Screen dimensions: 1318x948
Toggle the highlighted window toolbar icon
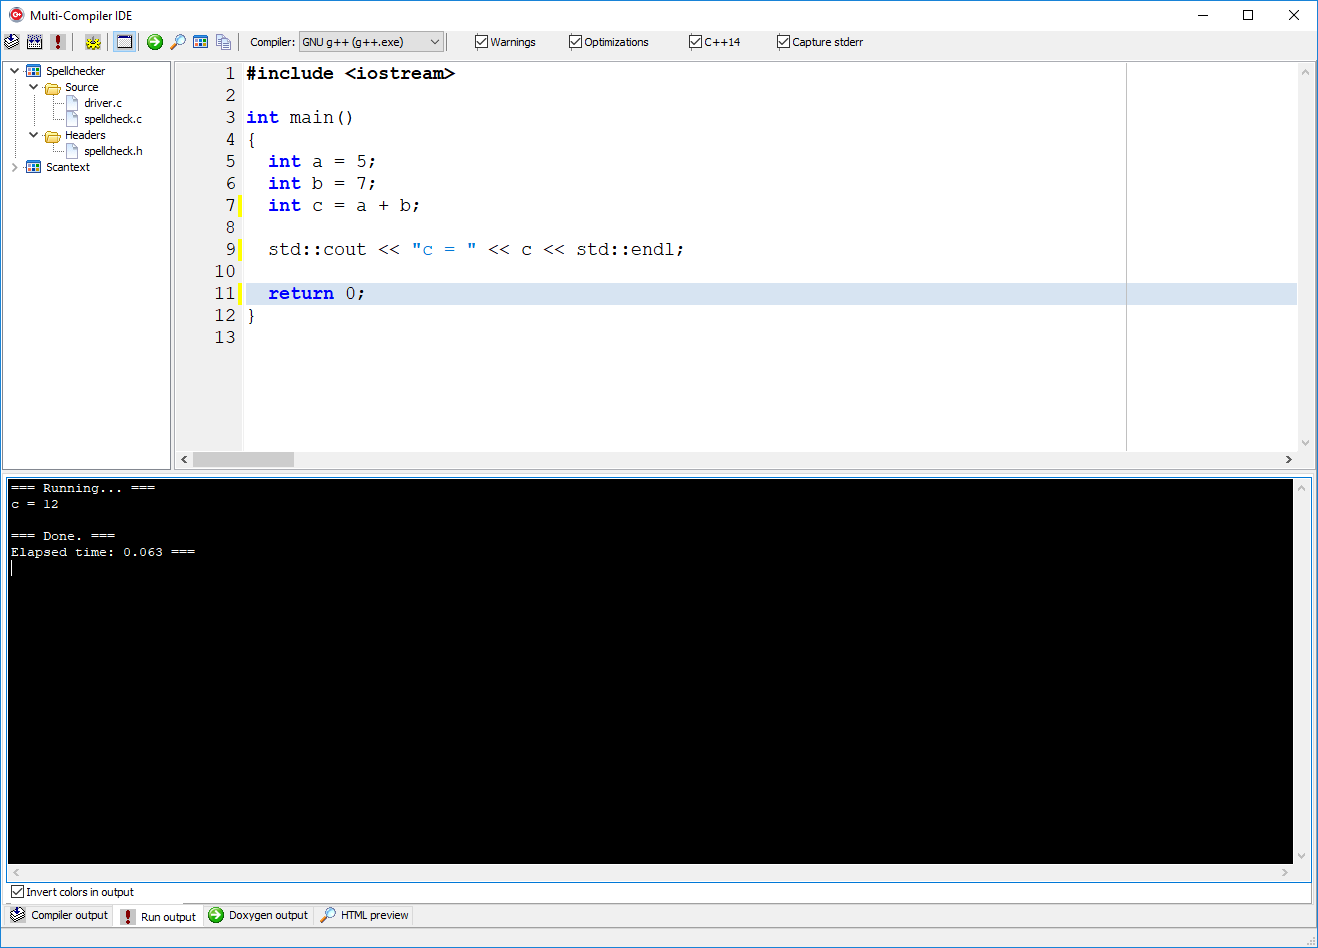coord(124,42)
